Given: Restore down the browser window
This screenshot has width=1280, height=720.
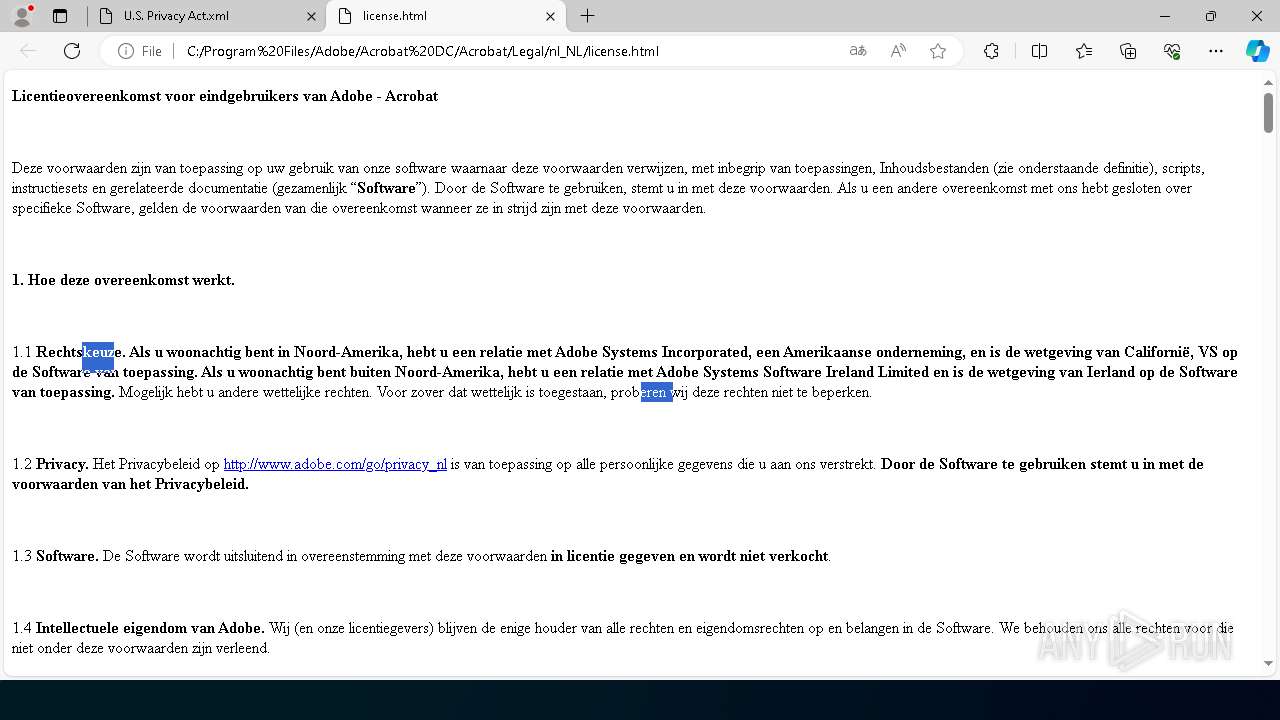Looking at the screenshot, I should [1211, 16].
